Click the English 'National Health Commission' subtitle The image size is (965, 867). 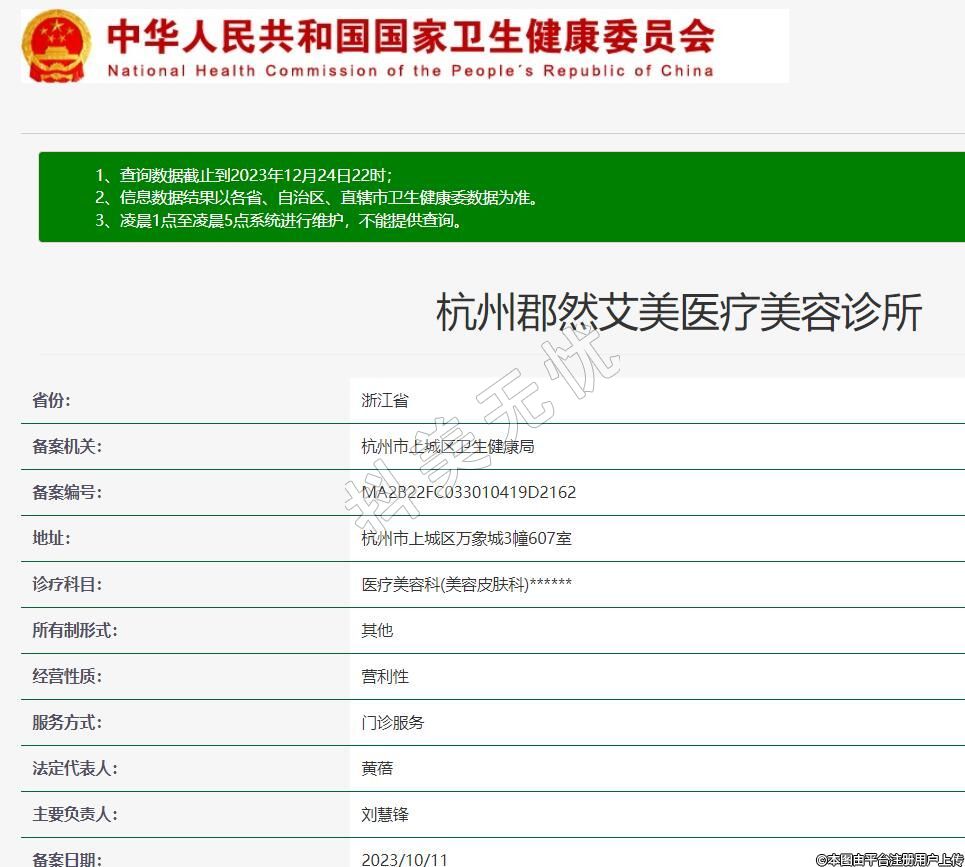[x=410, y=71]
